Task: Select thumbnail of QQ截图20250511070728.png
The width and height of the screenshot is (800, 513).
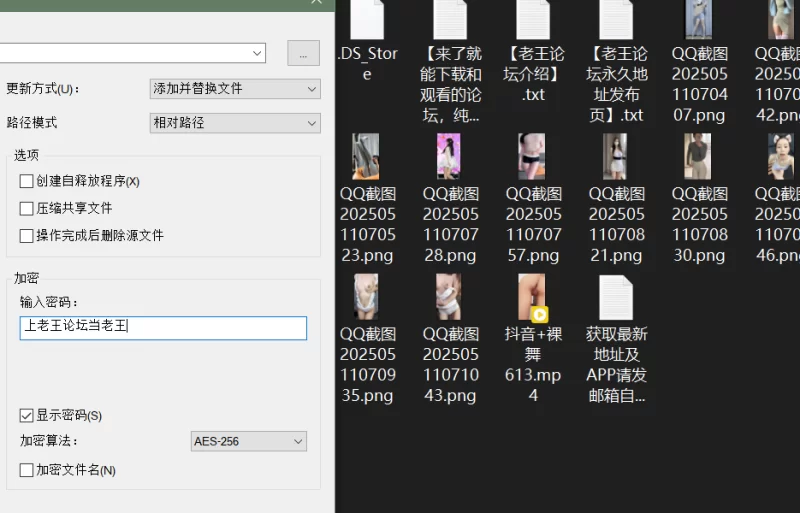Action: 449,156
